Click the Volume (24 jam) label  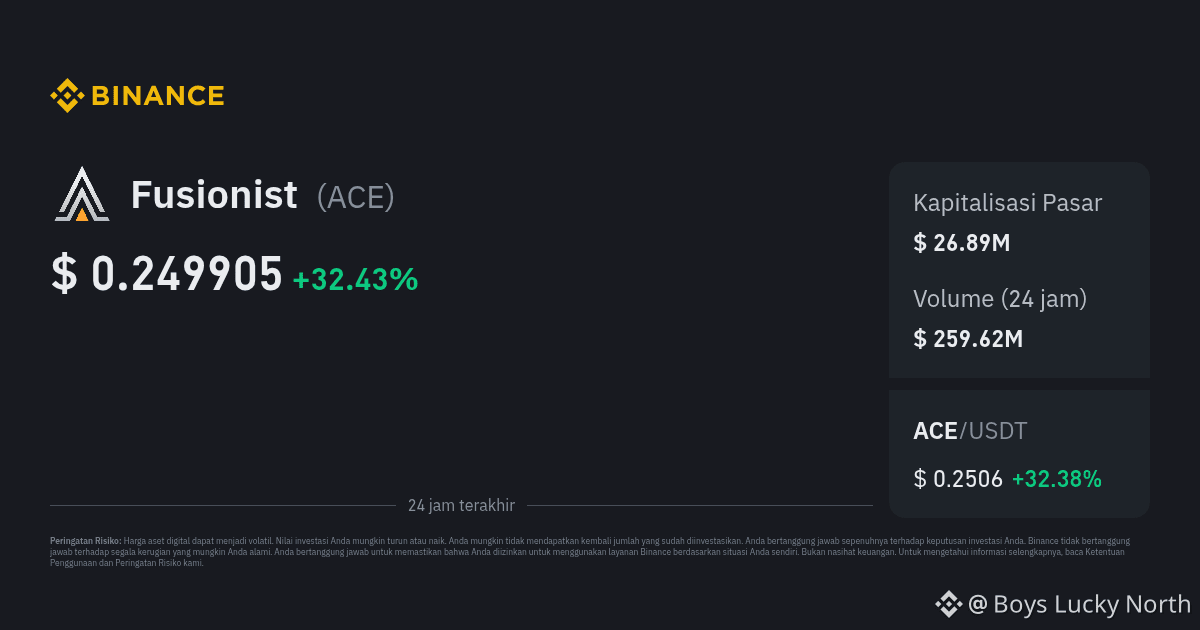(1000, 298)
